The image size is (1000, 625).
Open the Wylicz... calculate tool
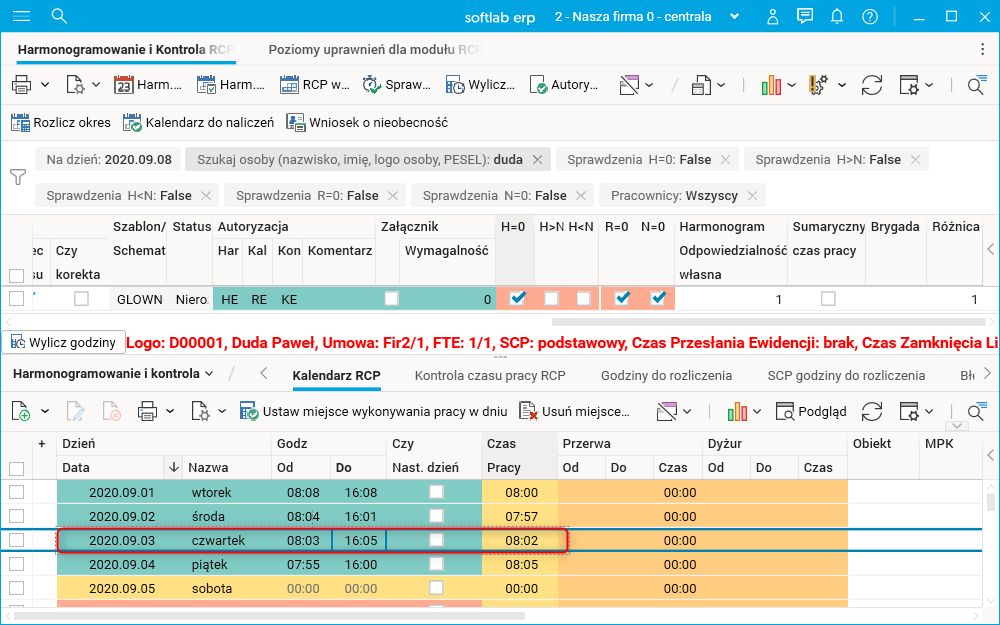480,85
